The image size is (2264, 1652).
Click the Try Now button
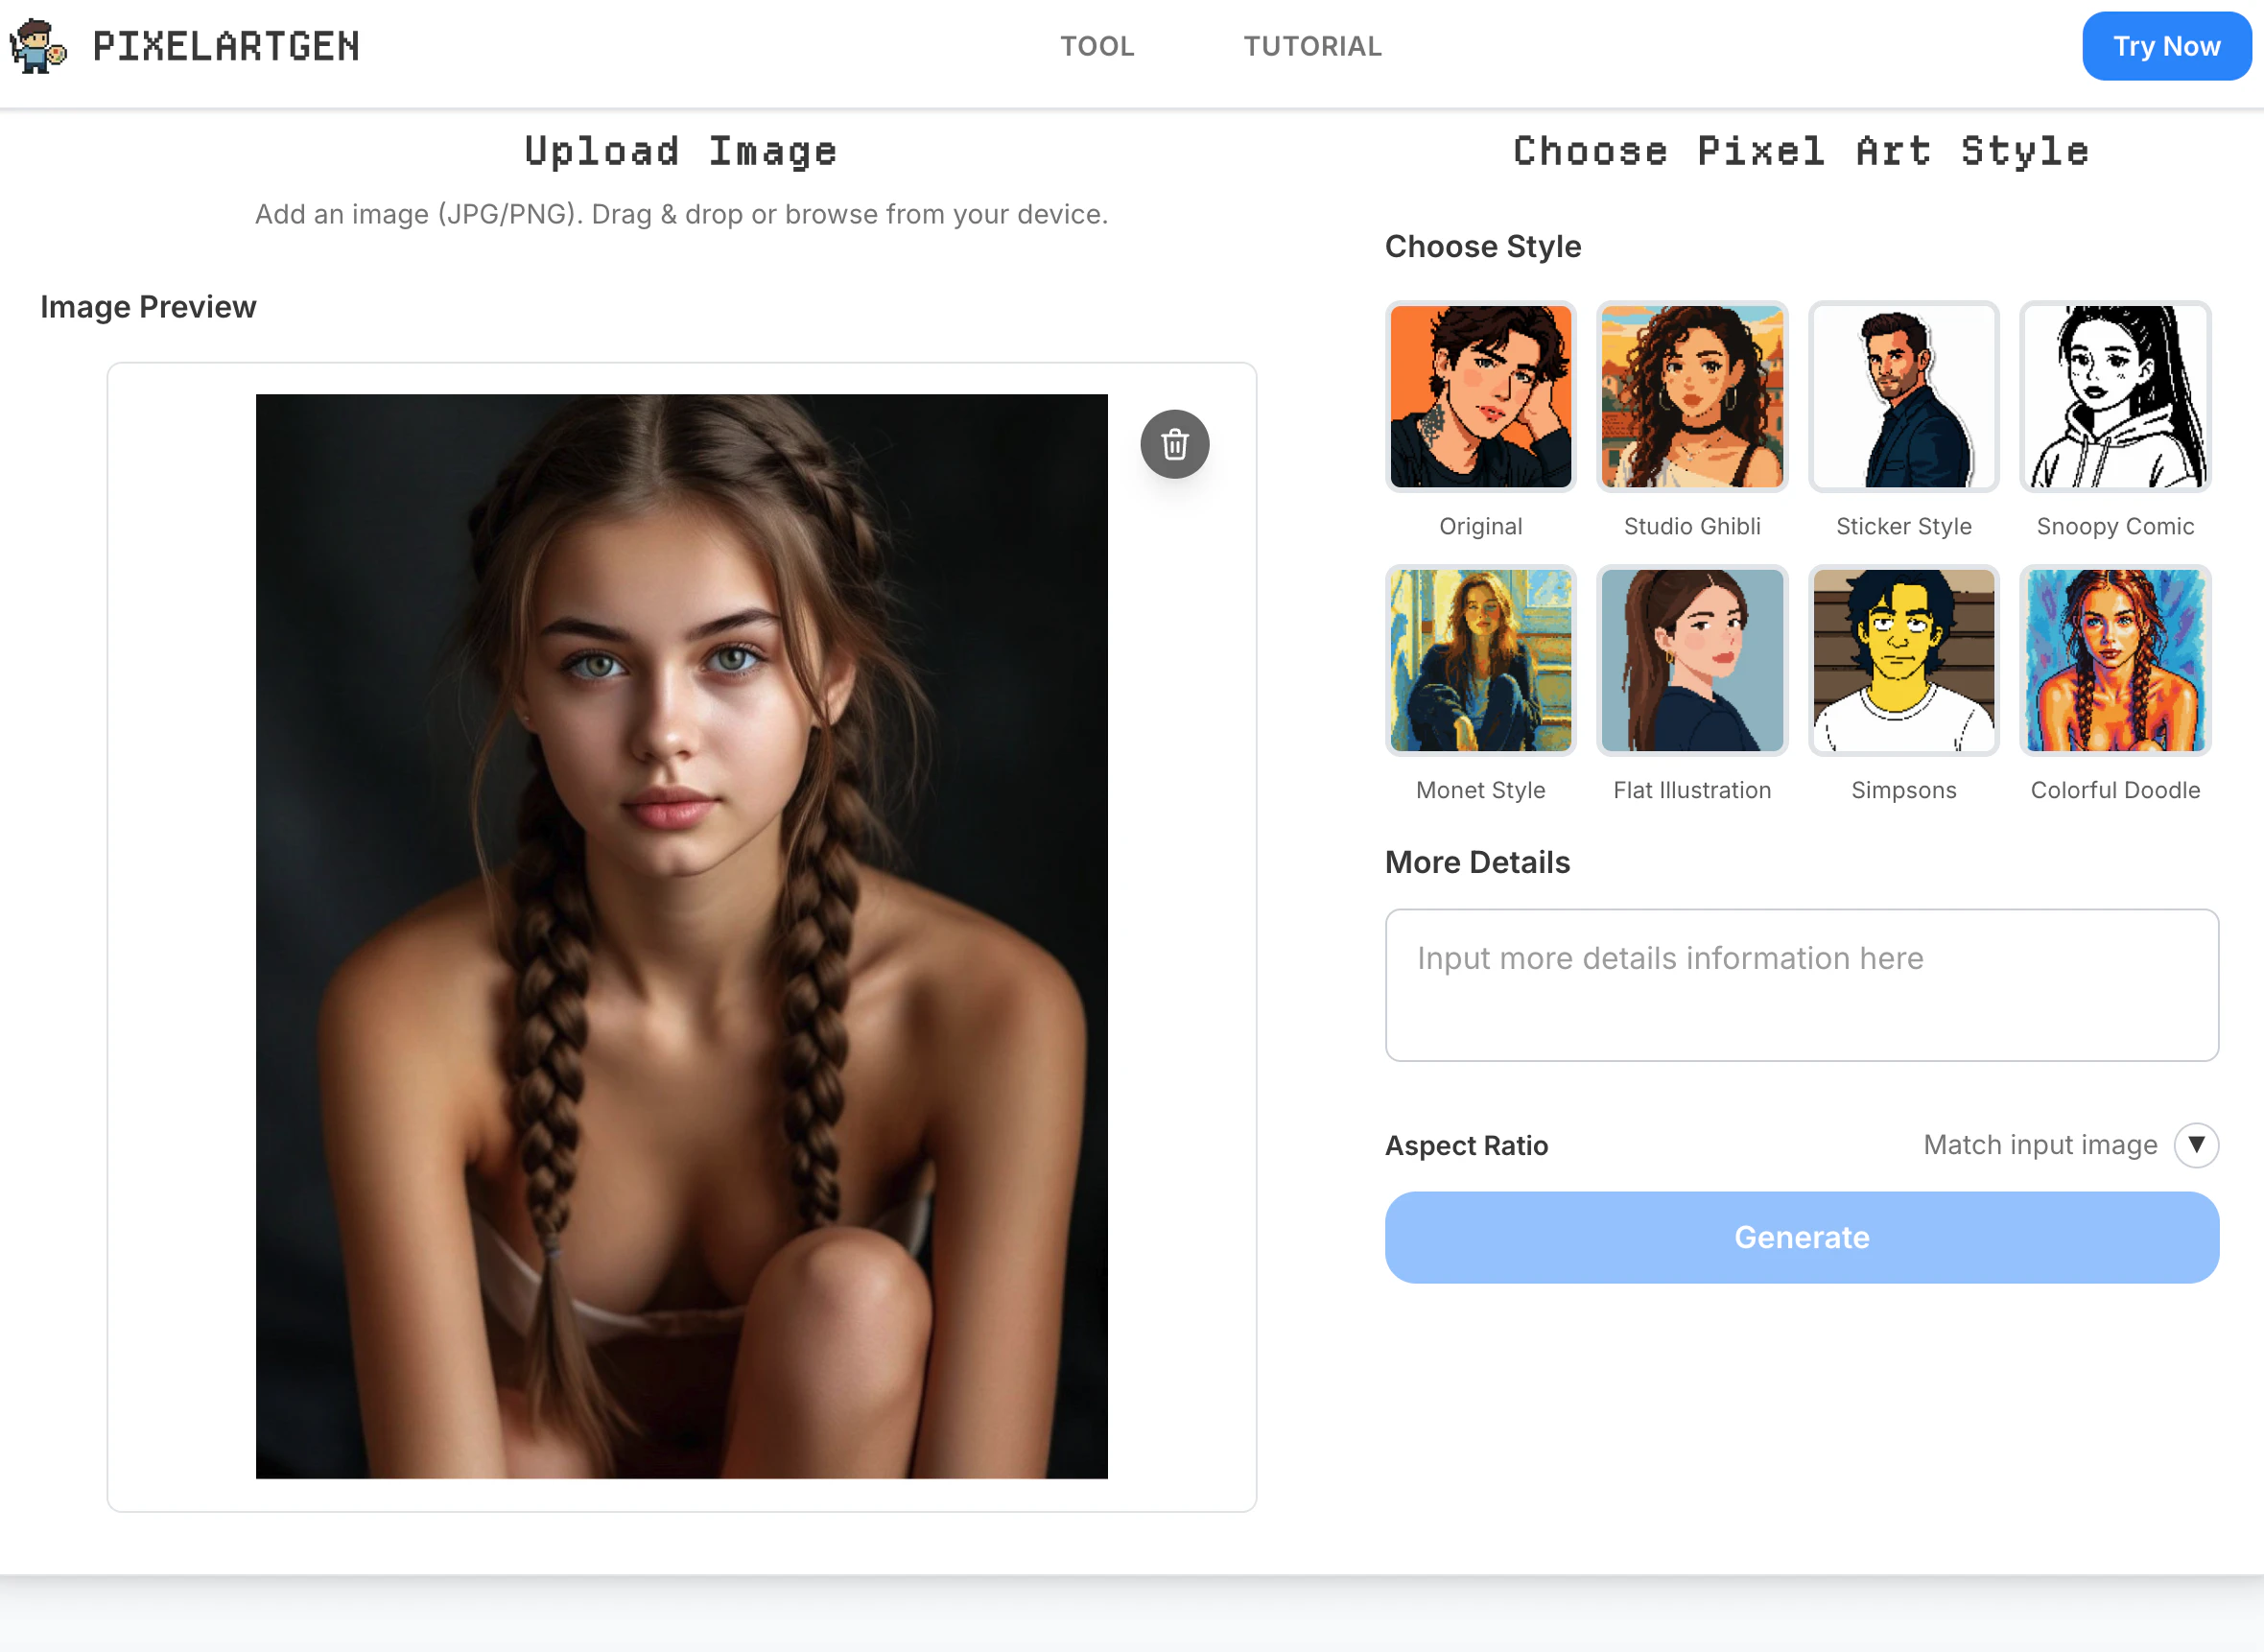[x=2166, y=46]
